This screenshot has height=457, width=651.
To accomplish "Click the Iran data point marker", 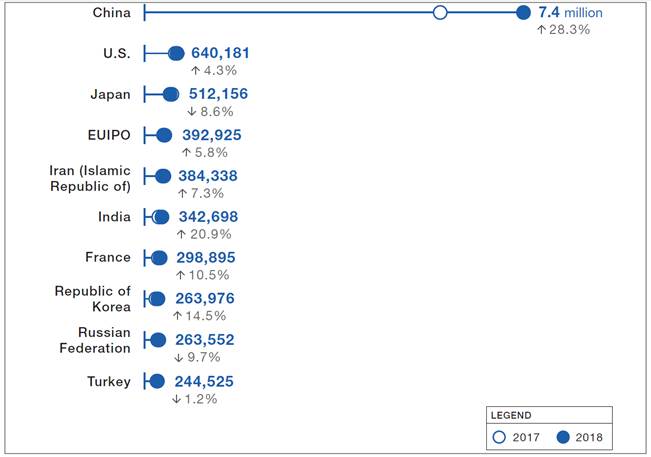I will point(163,176).
